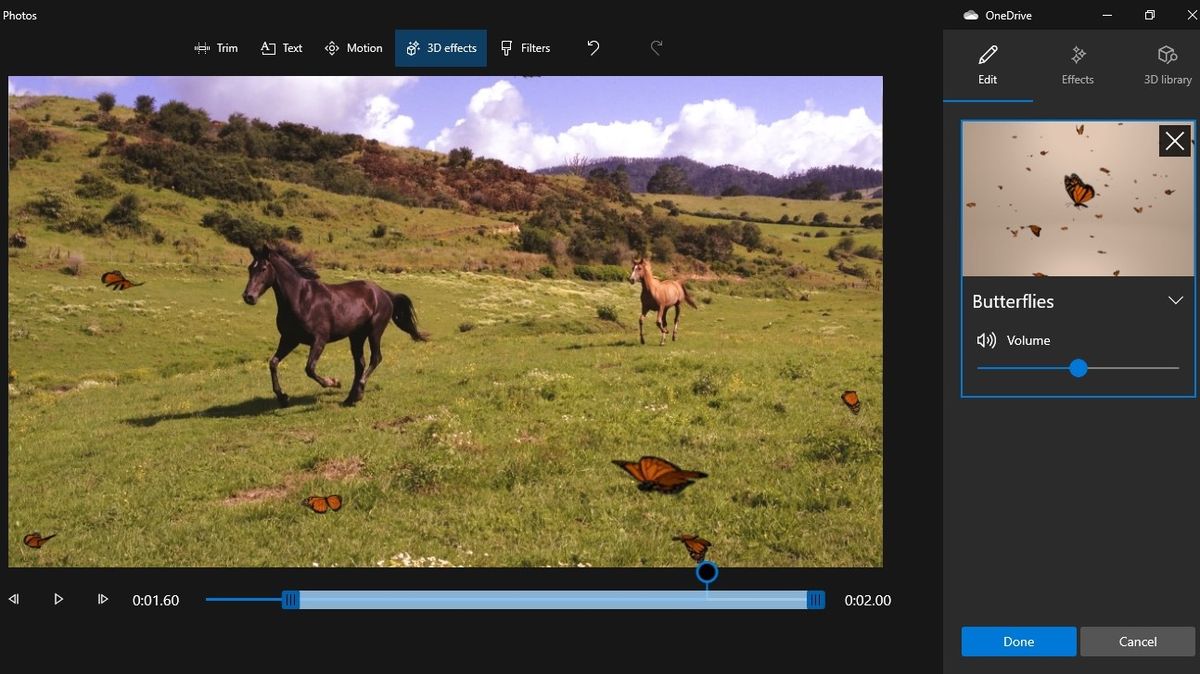Cancel the 3D effects edit
This screenshot has width=1200, height=674.
(1137, 641)
